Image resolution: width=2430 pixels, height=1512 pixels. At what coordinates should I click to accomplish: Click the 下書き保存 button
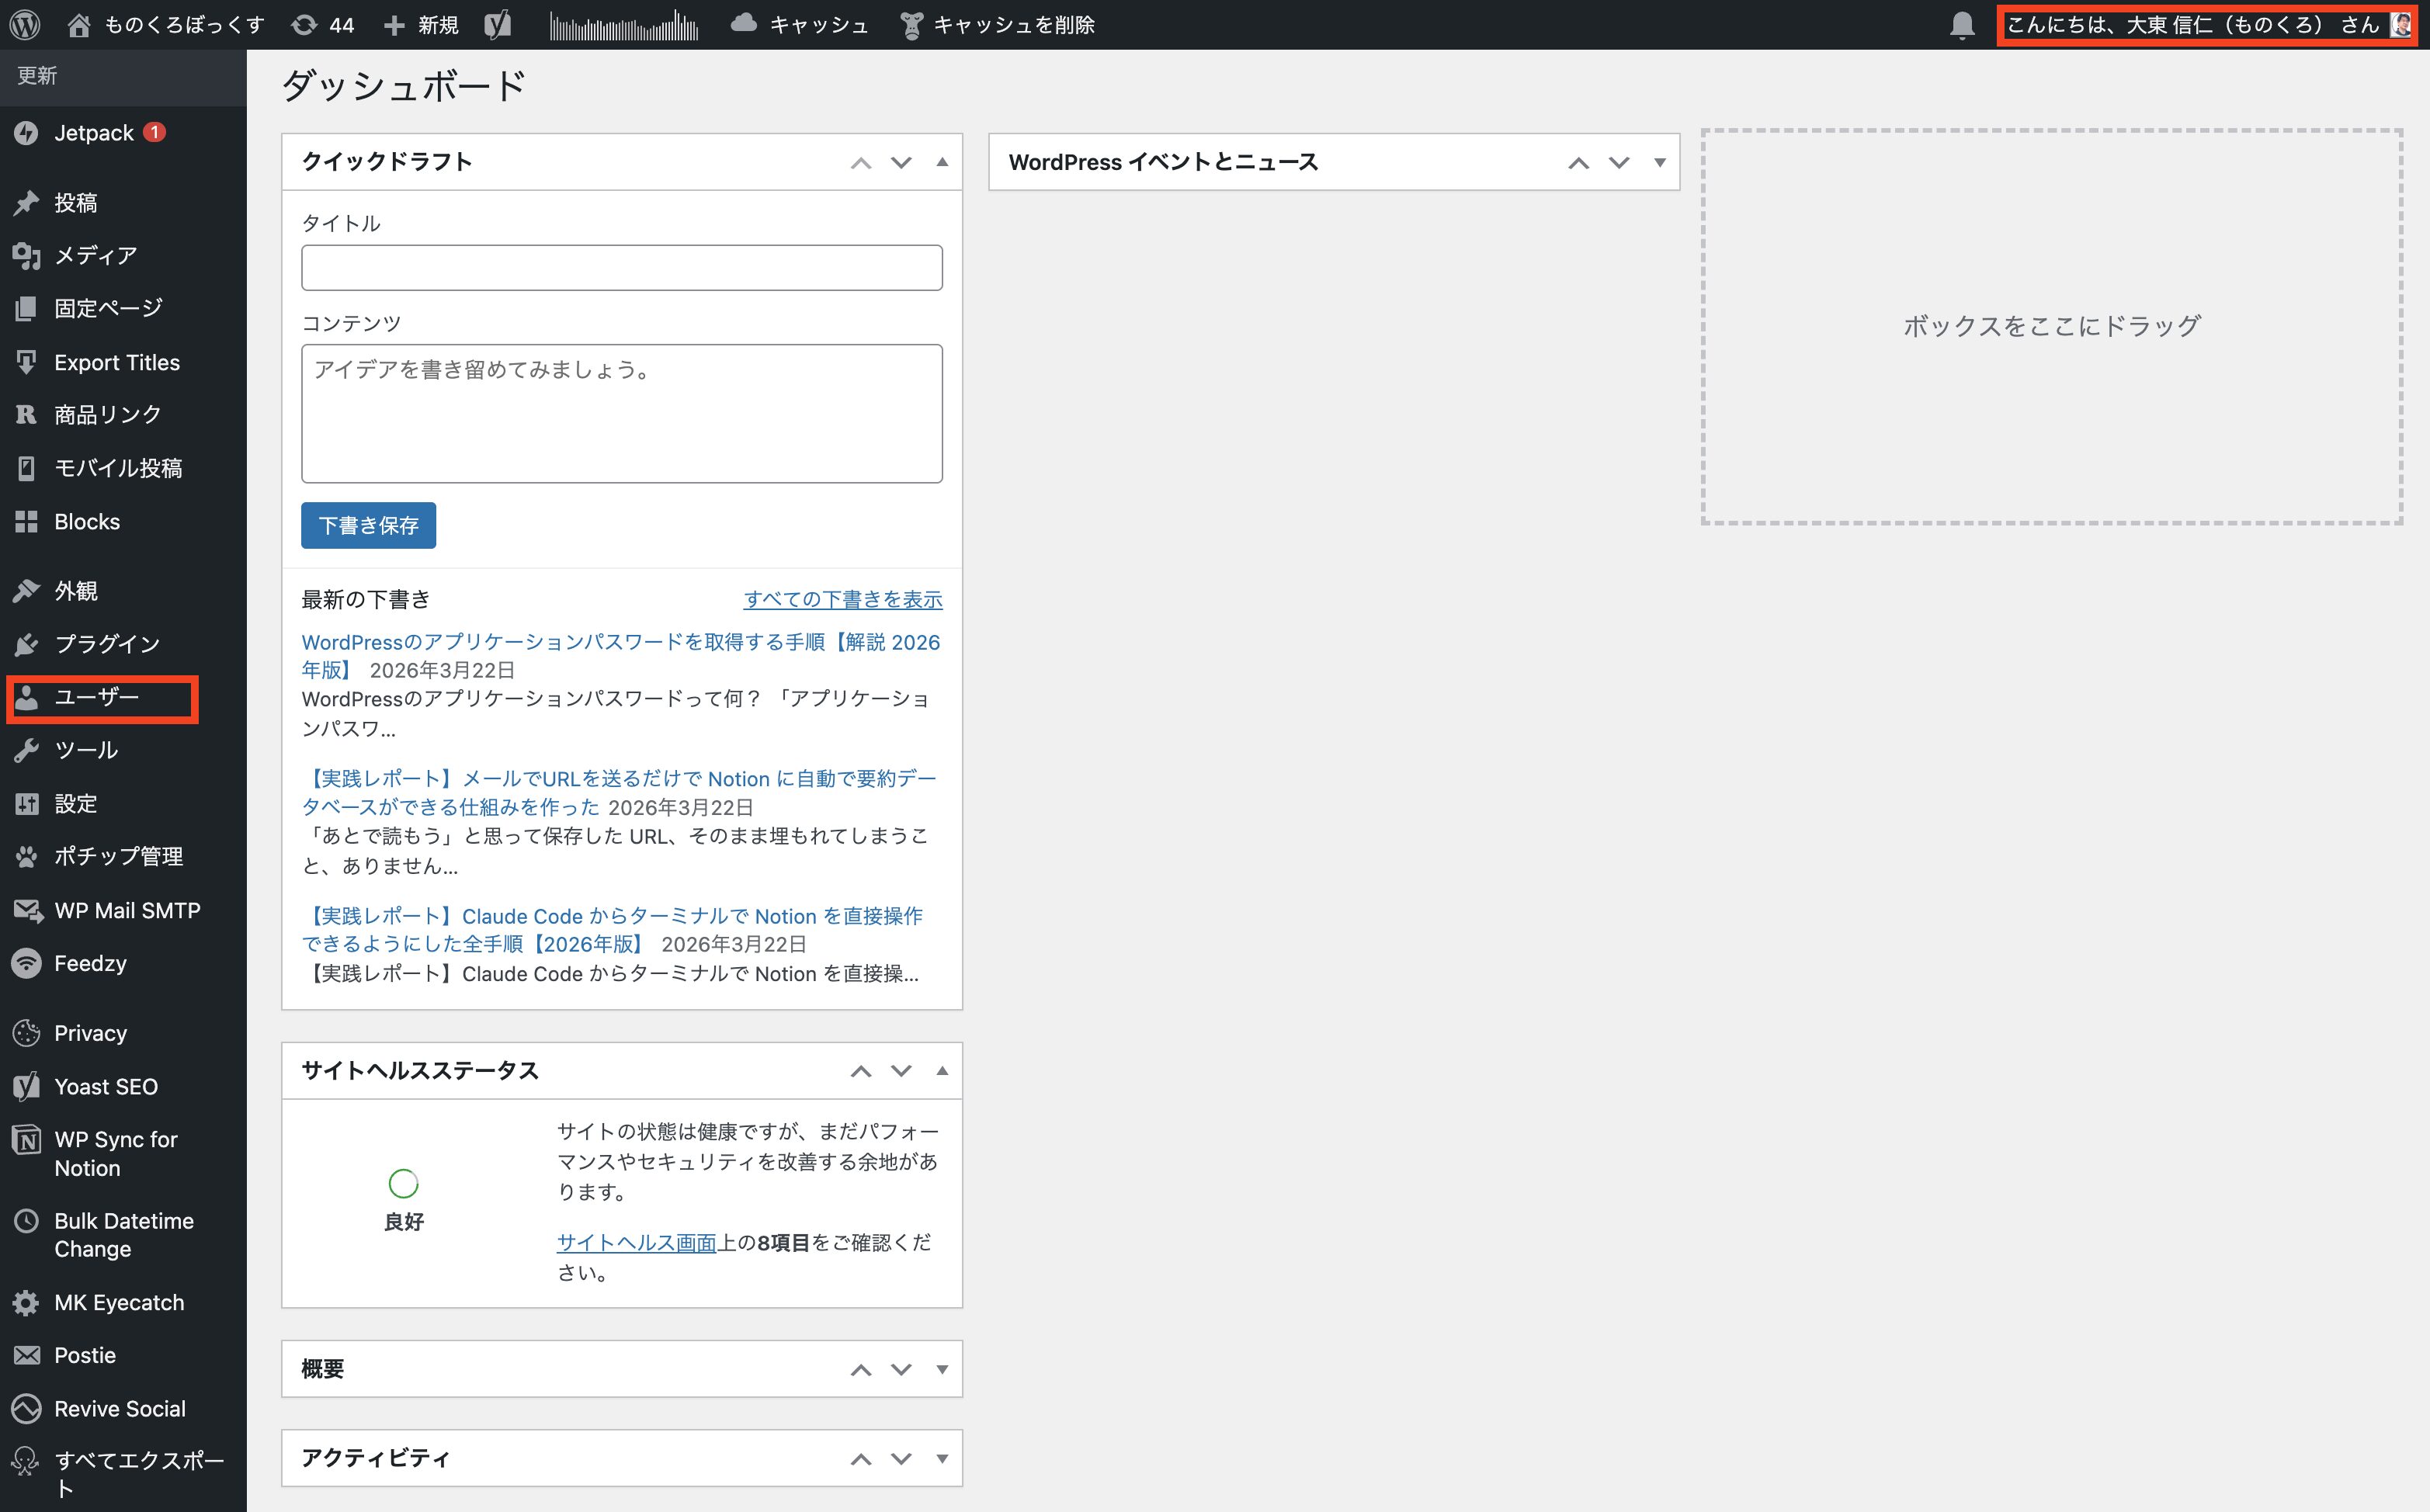(368, 525)
